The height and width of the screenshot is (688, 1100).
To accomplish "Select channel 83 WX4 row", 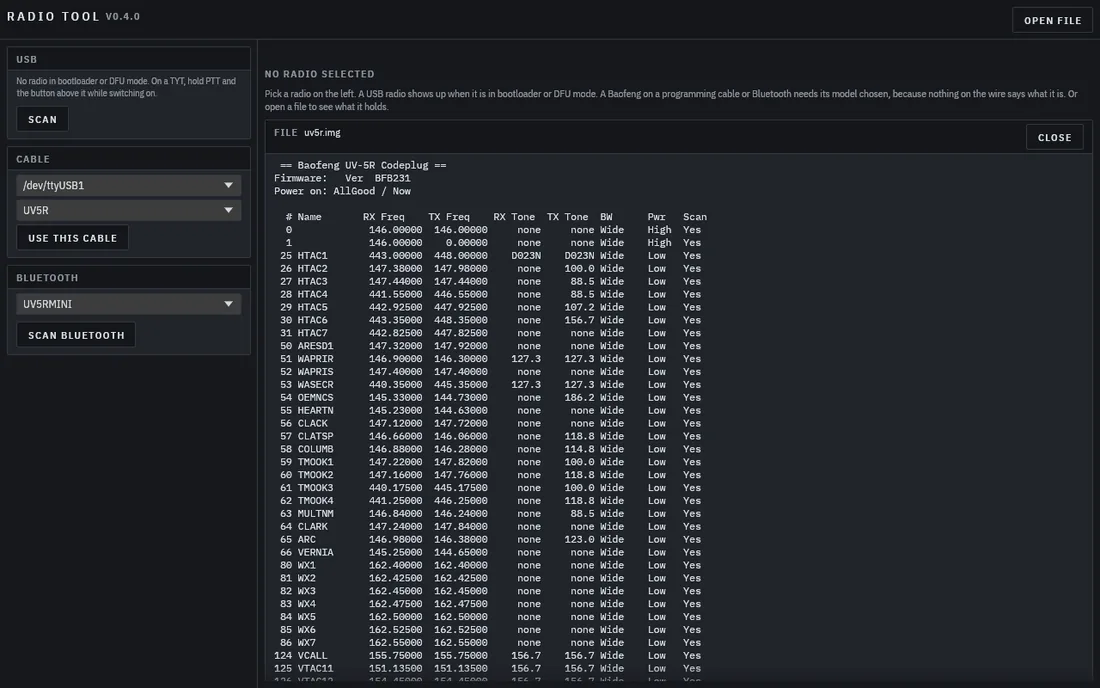I will coord(490,604).
